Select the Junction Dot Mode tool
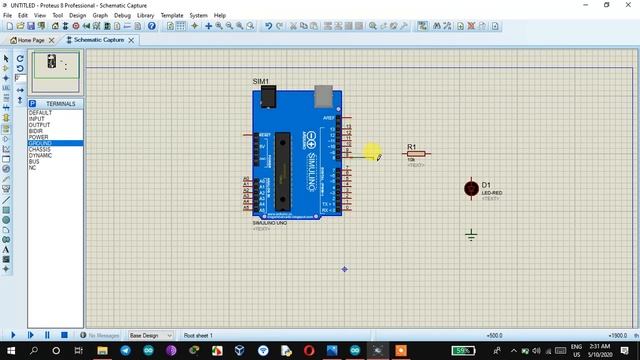640x360 pixels. coord(6,78)
